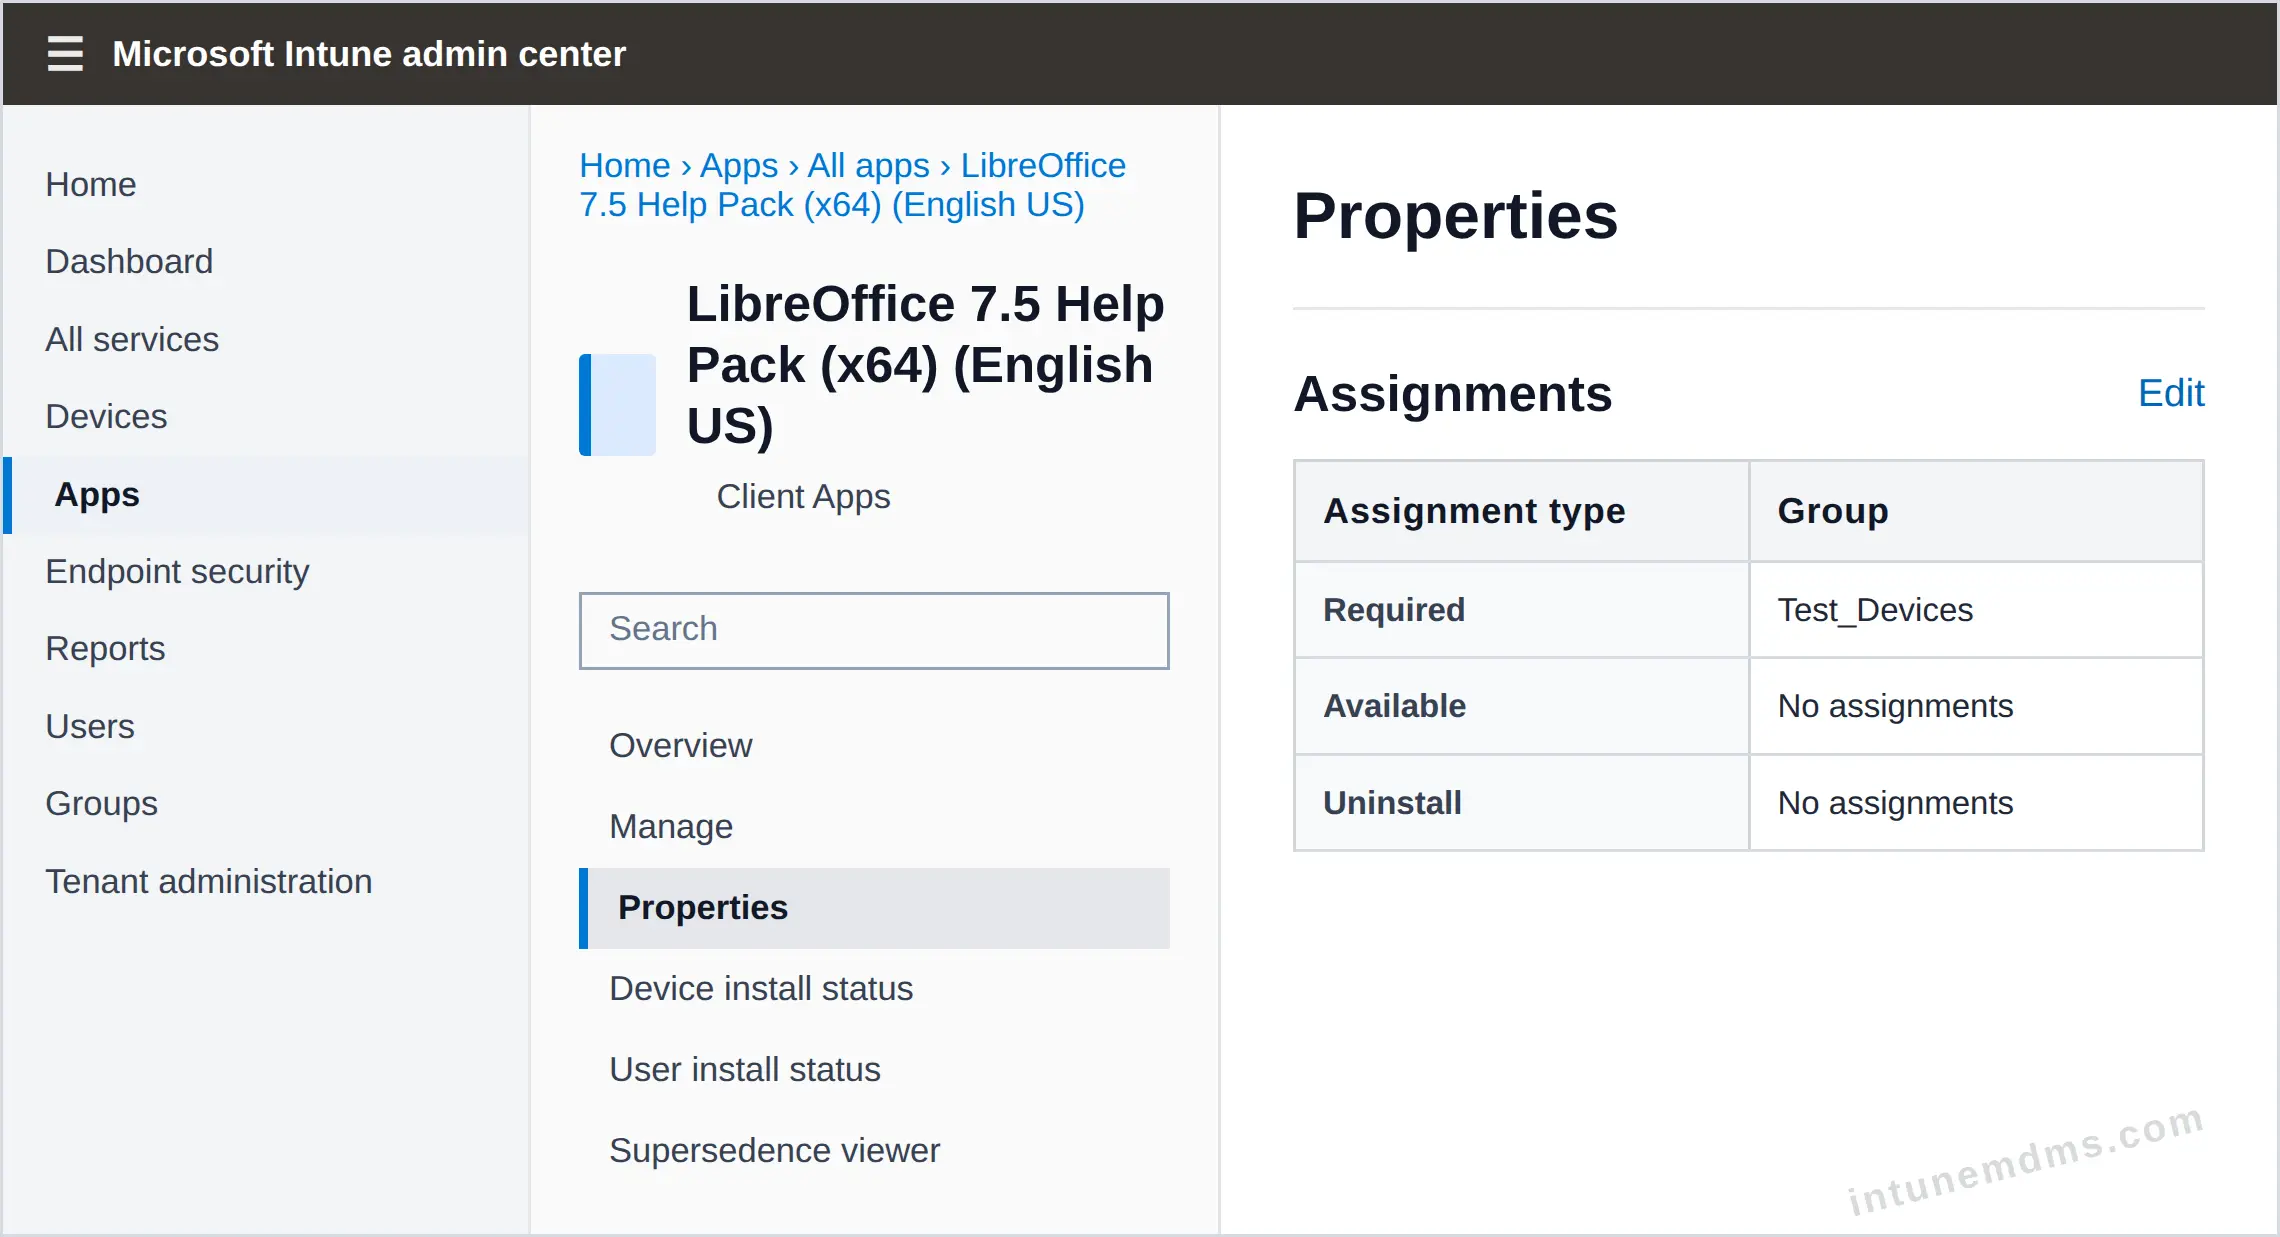Open Groups in sidebar
The width and height of the screenshot is (2280, 1237).
(x=102, y=803)
